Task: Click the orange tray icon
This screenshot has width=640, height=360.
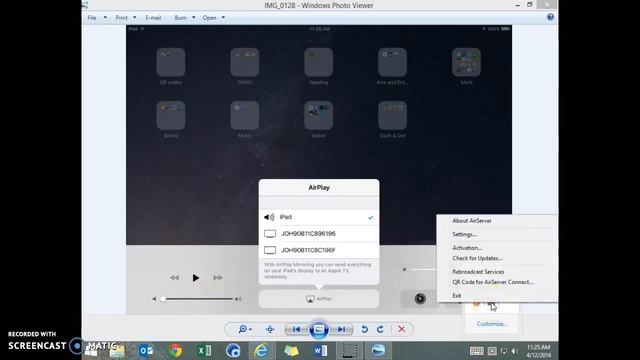Action: 476,304
